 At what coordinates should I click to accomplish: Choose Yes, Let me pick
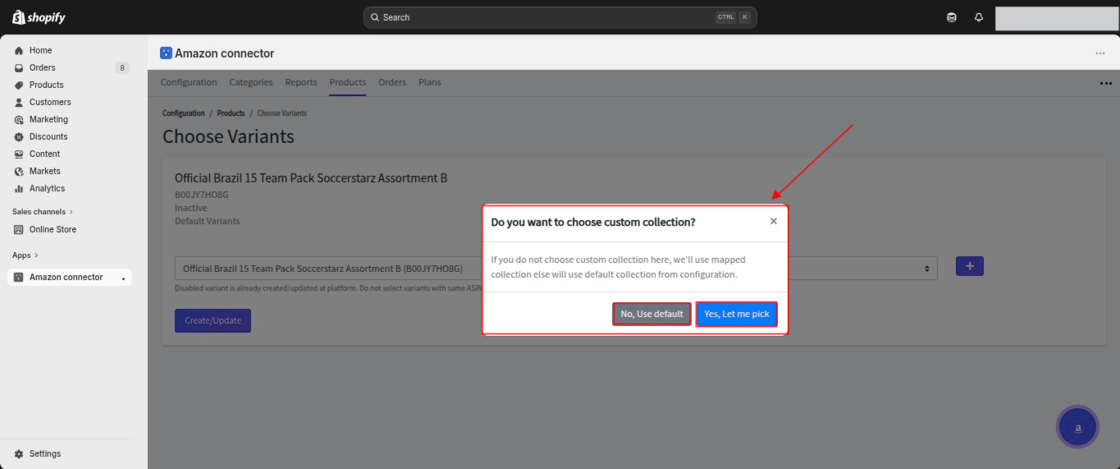(736, 314)
